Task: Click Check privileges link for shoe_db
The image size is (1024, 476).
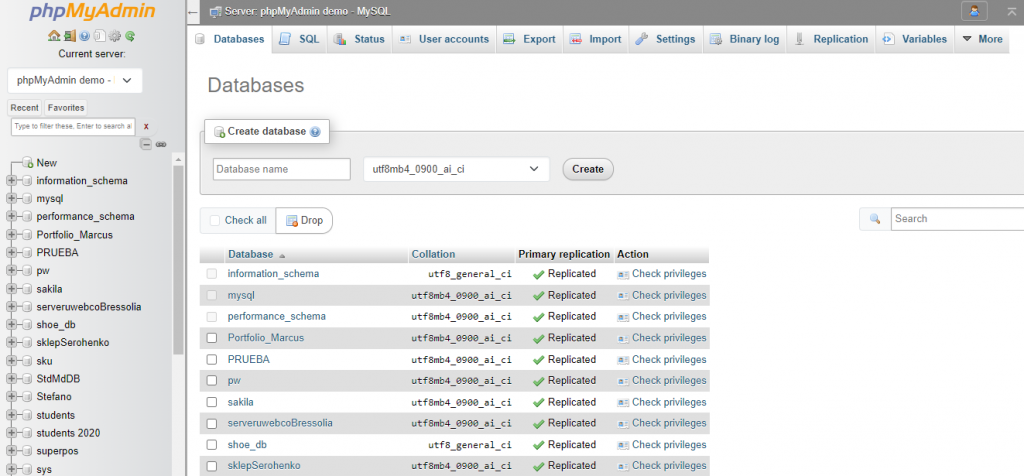Action: [x=668, y=445]
